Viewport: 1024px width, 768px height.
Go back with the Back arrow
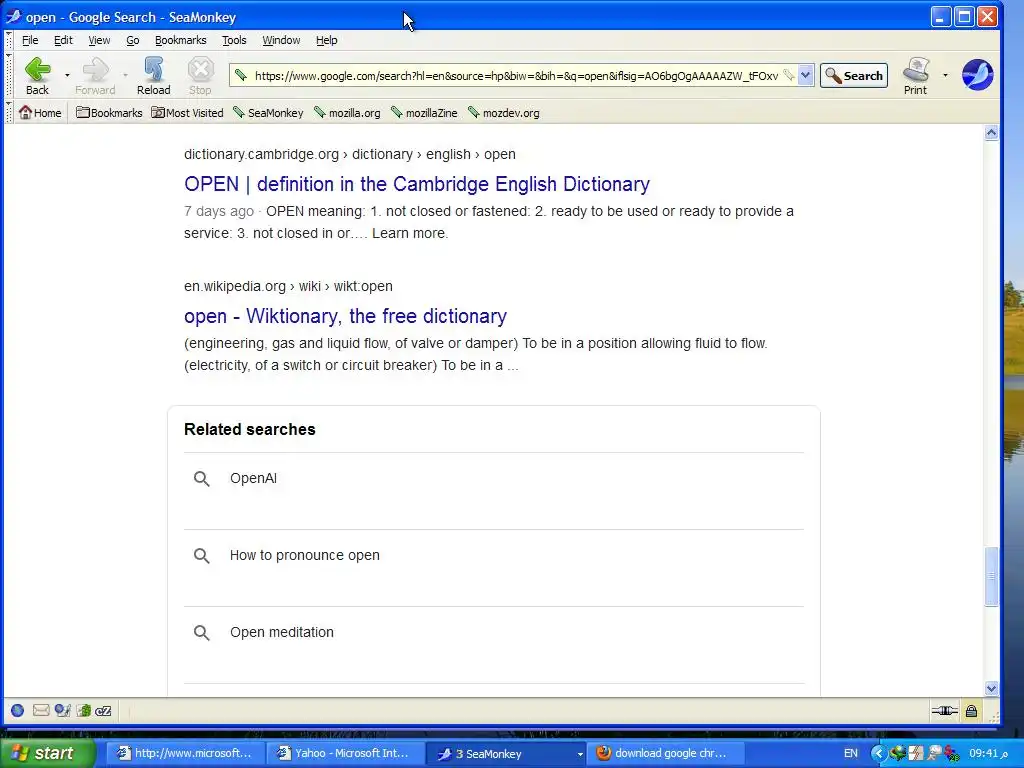click(x=37, y=76)
